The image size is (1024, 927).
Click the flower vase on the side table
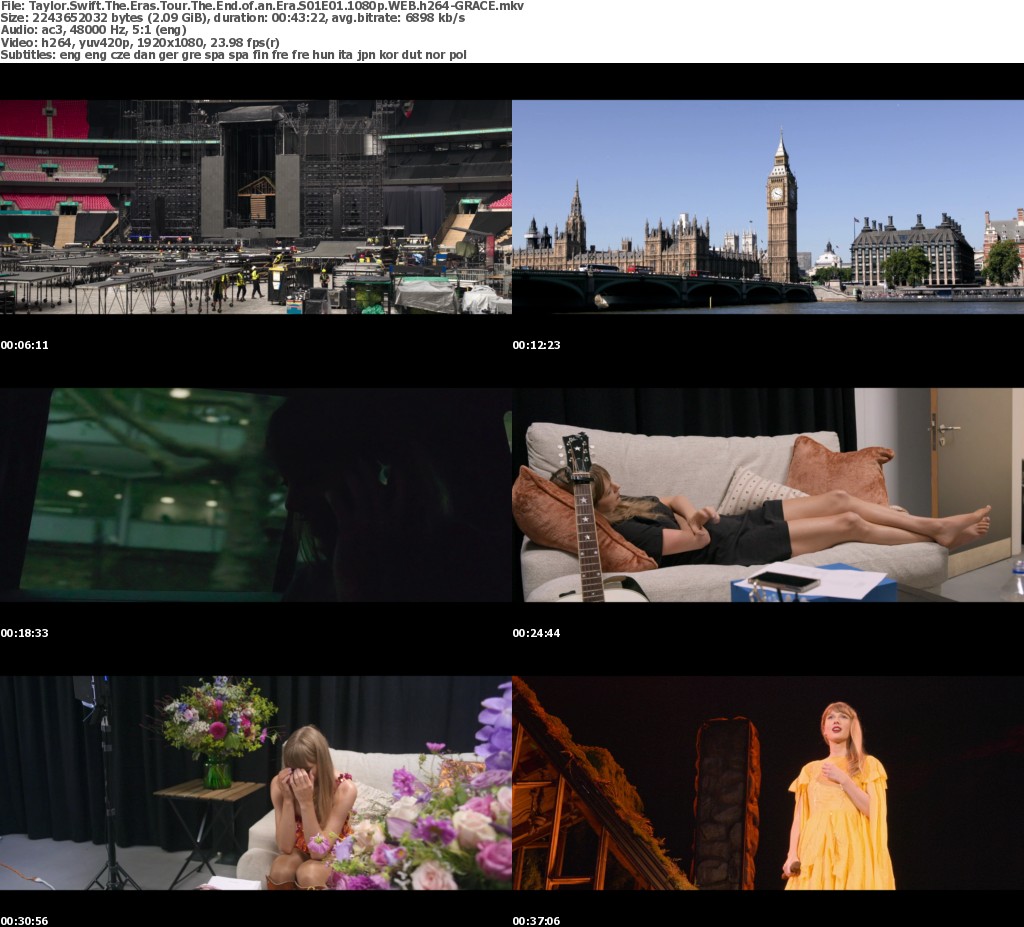[x=217, y=772]
